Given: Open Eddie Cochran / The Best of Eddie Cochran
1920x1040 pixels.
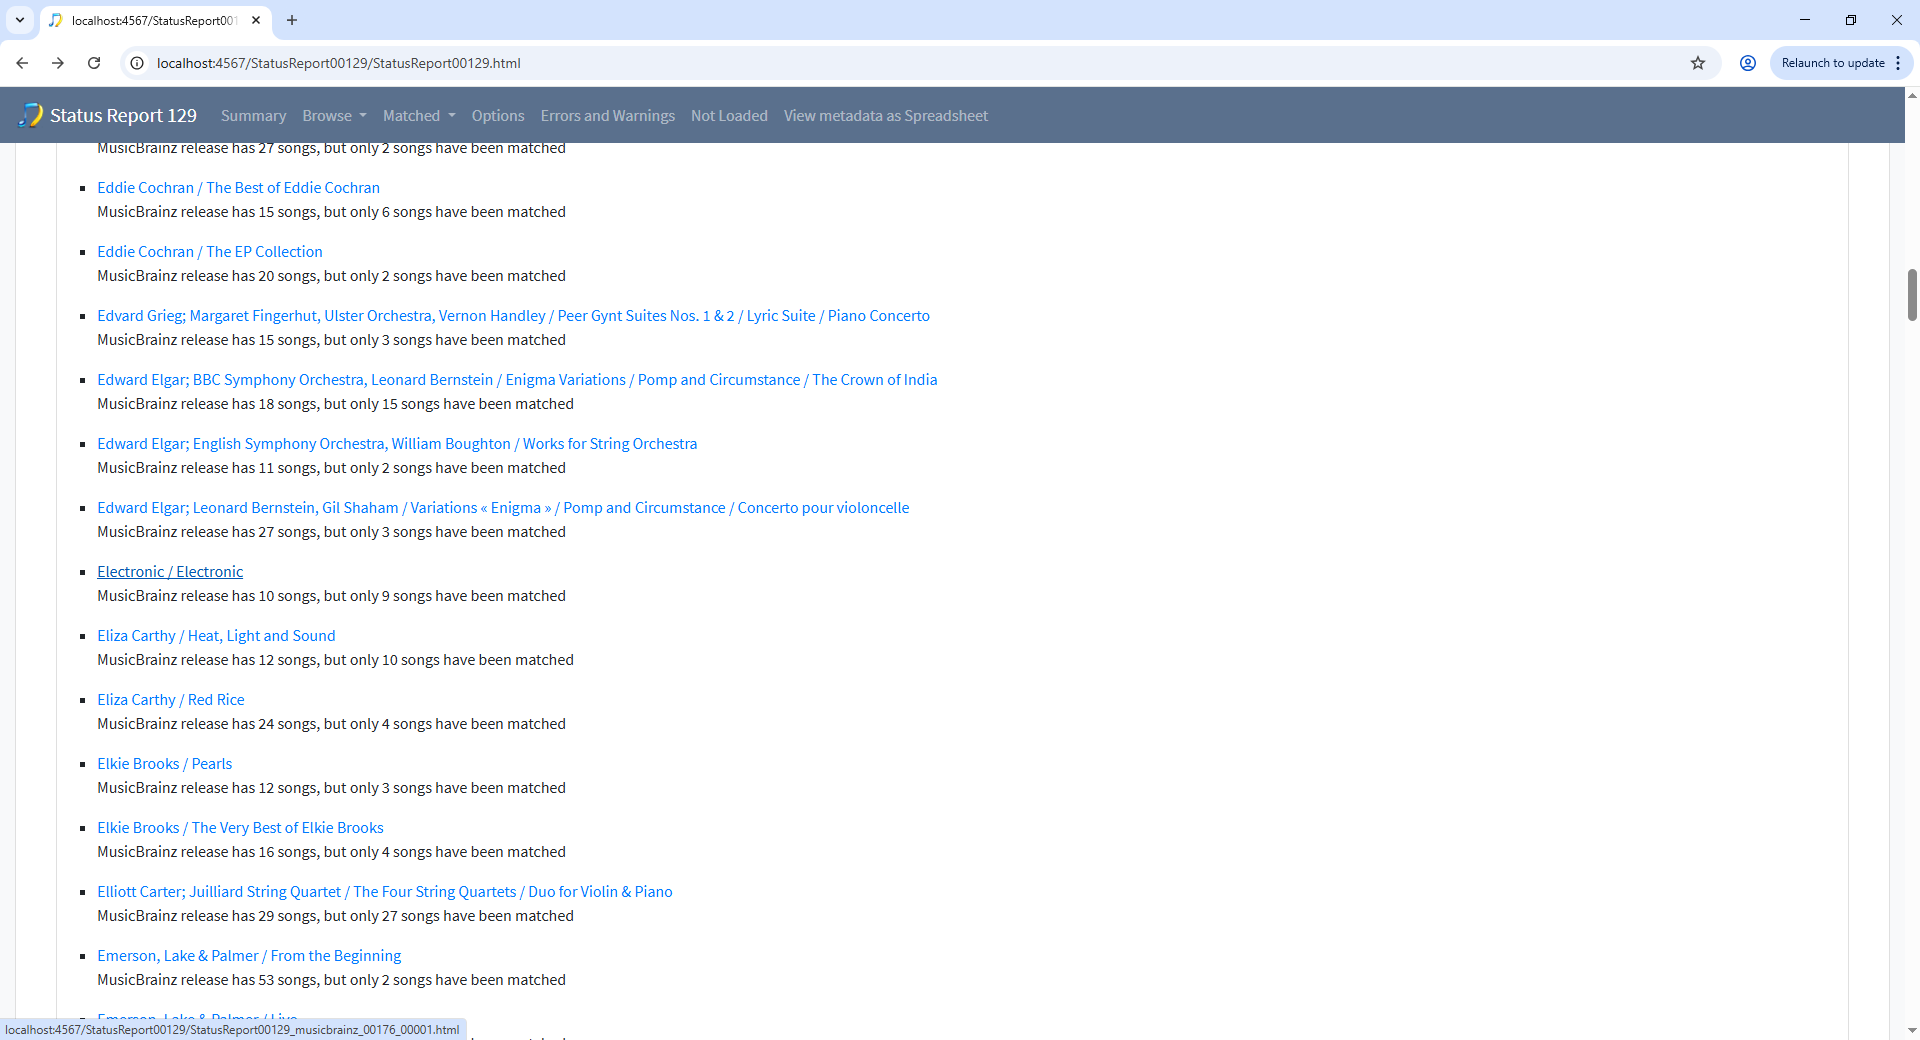Looking at the screenshot, I should (x=238, y=188).
